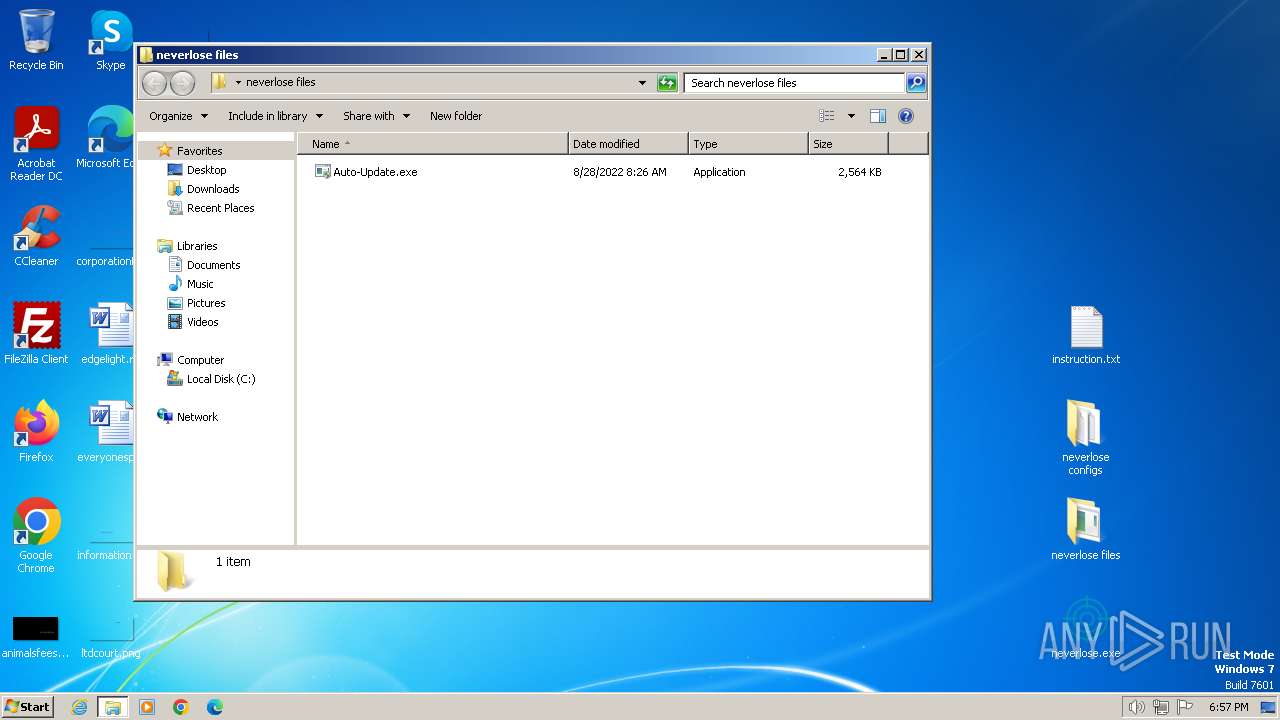Open the neverlose files desktop folder
Screen dimensions: 1280x720
[1086, 529]
